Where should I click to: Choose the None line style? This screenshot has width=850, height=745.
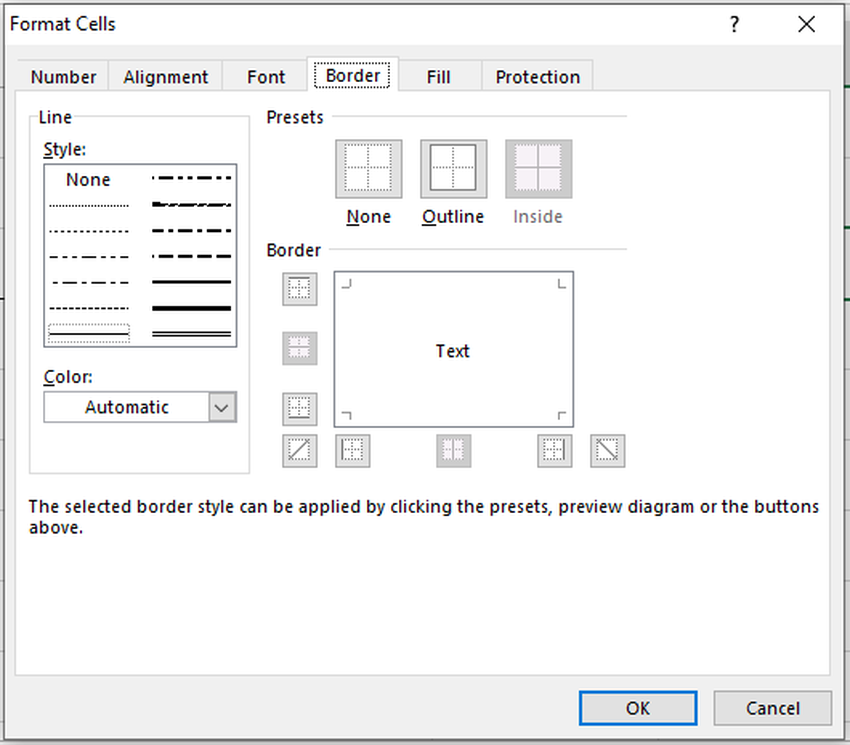[88, 180]
